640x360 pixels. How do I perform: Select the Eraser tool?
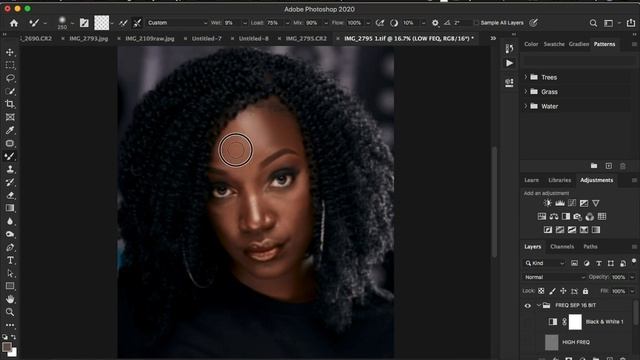click(10, 196)
